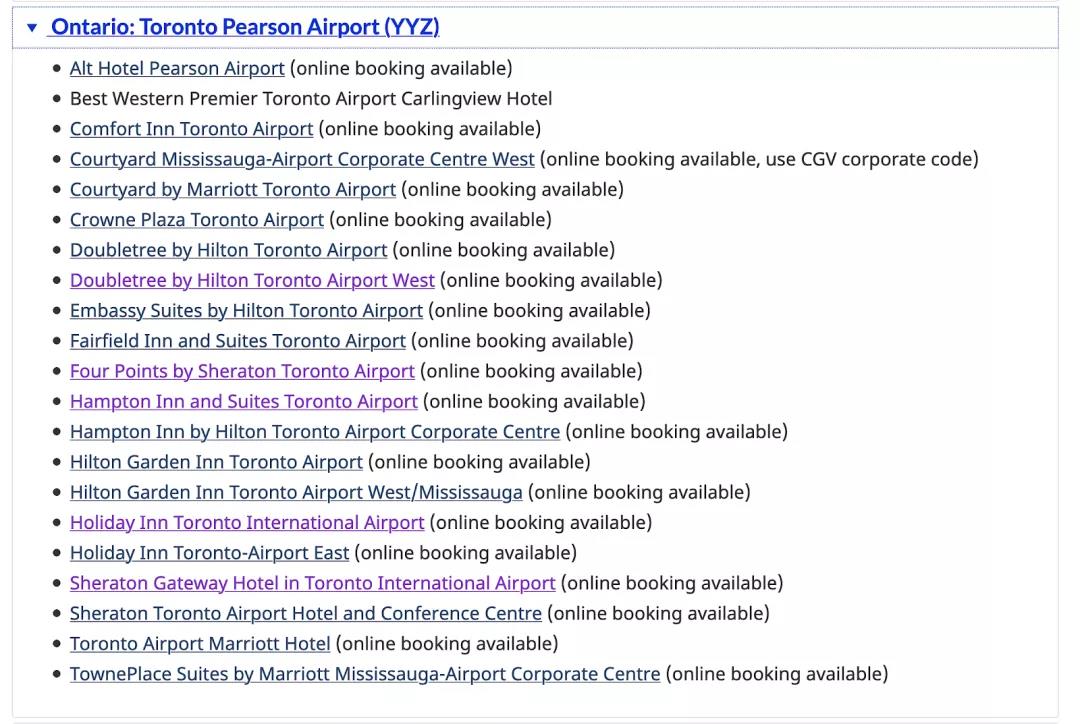Select Crowne Plaza Toronto Airport link
Image resolution: width=1080 pixels, height=724 pixels.
point(196,220)
